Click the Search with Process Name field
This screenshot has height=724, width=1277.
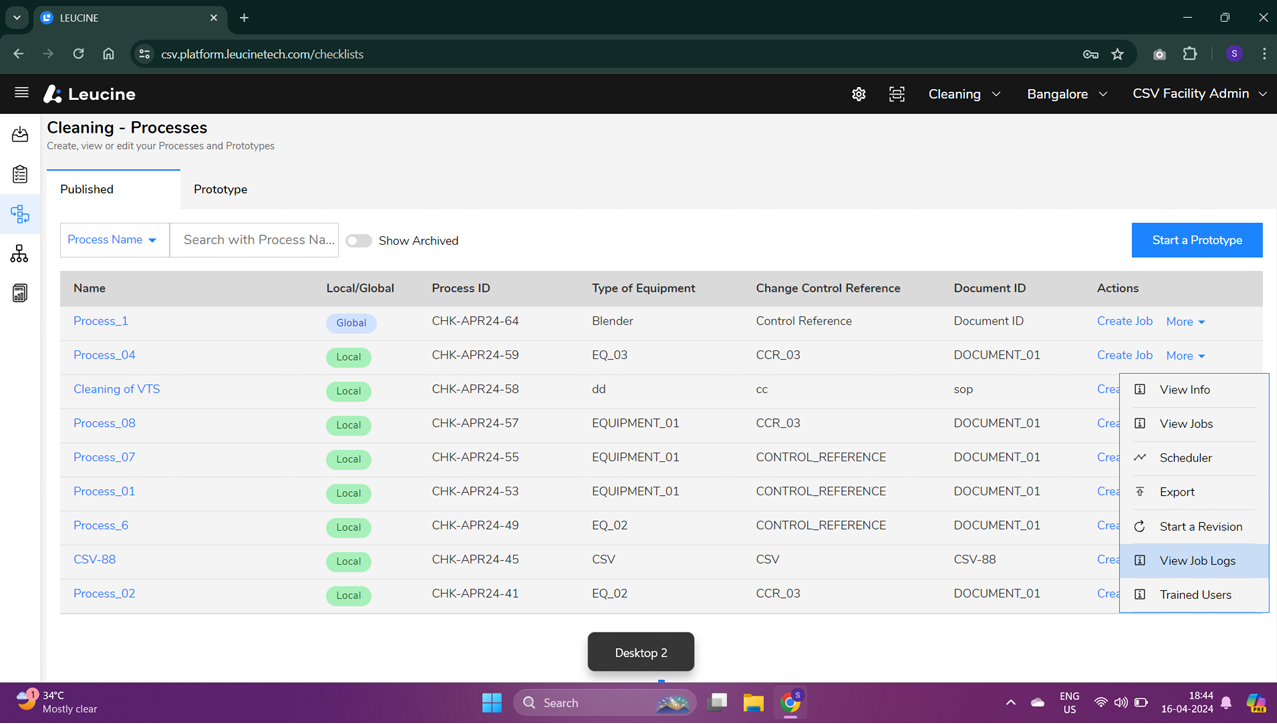click(x=253, y=239)
